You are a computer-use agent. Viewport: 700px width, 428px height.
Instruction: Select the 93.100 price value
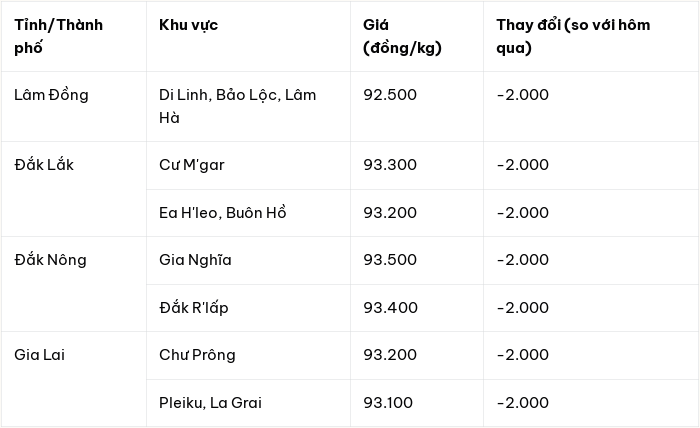[388, 403]
